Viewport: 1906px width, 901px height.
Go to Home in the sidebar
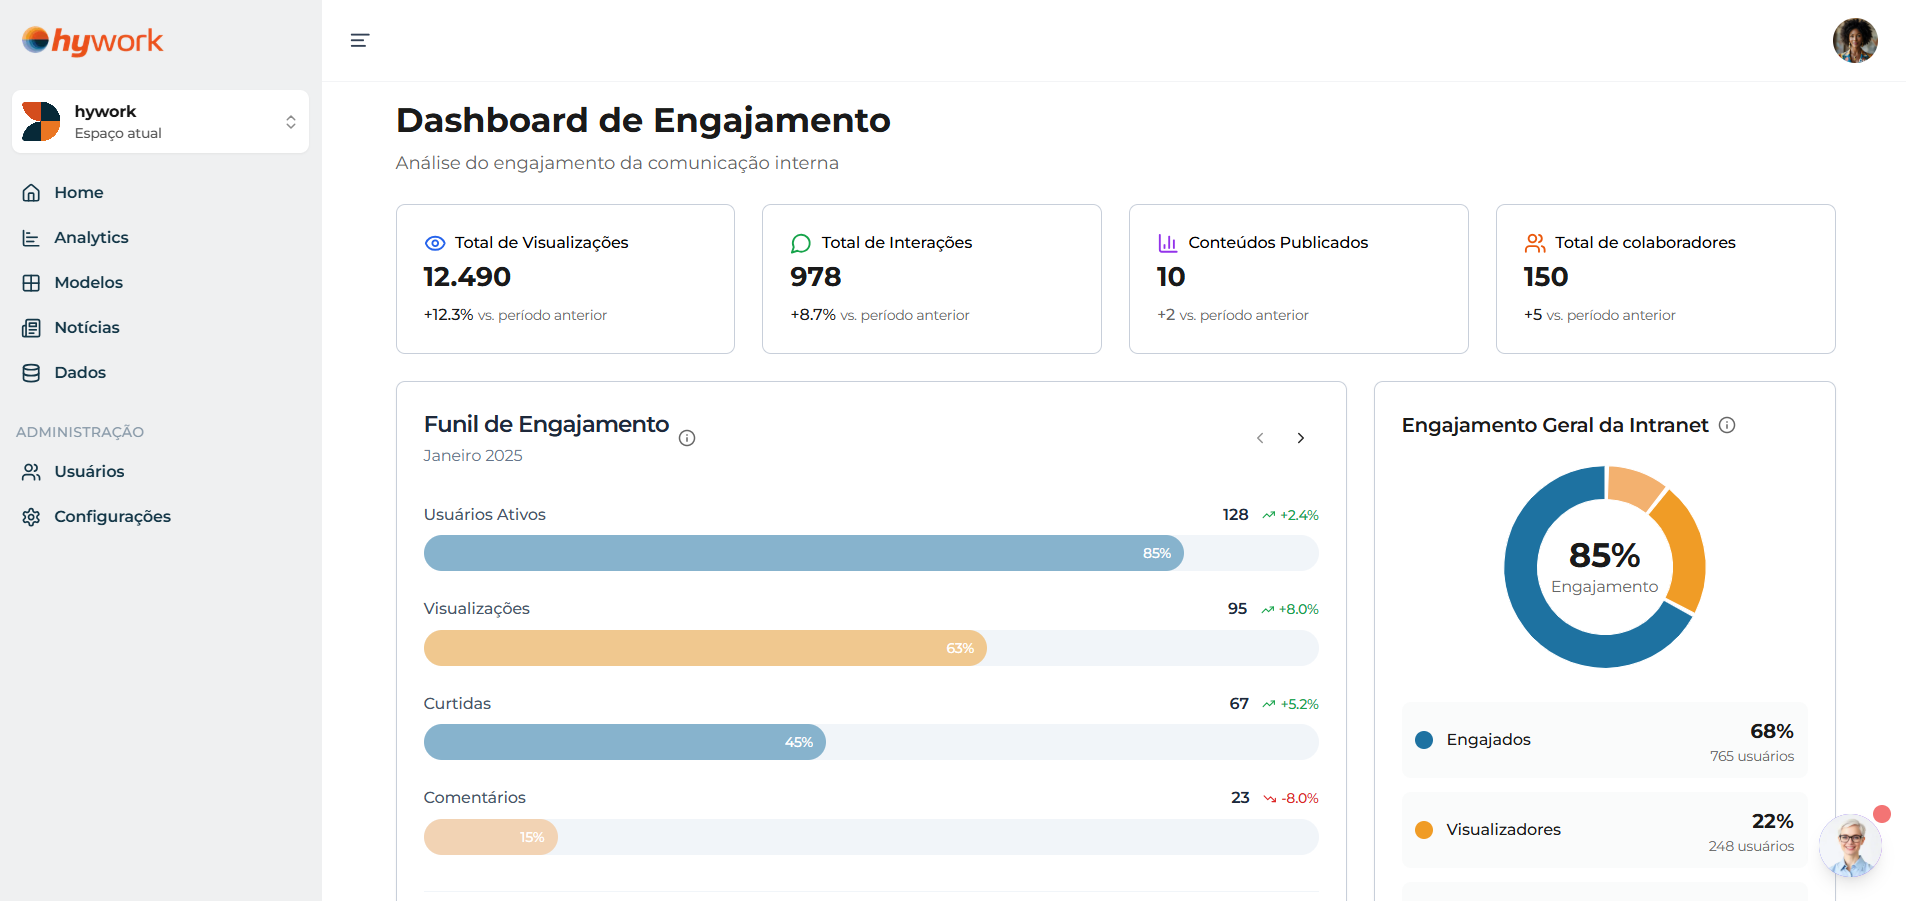tap(79, 192)
